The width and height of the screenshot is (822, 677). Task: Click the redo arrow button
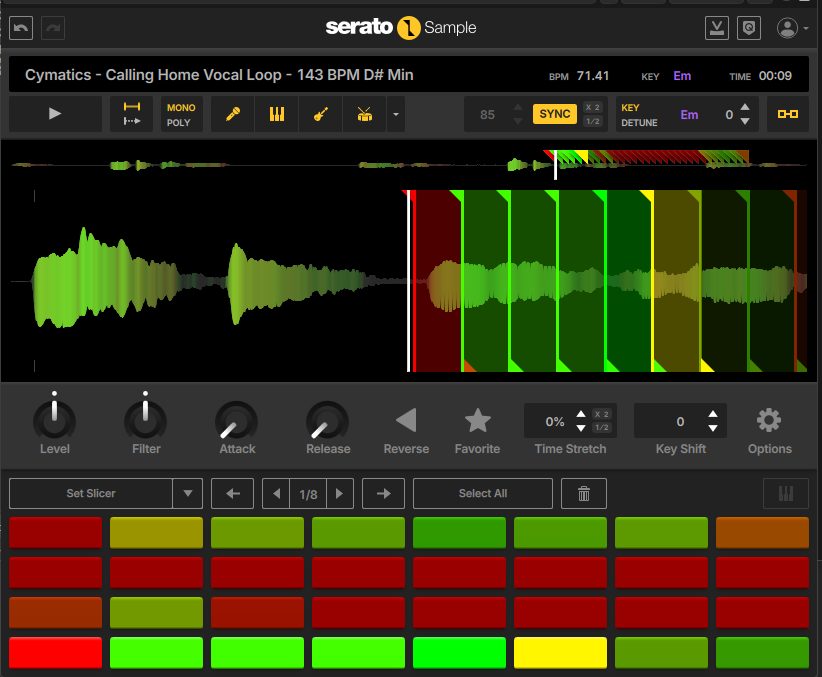[52, 28]
